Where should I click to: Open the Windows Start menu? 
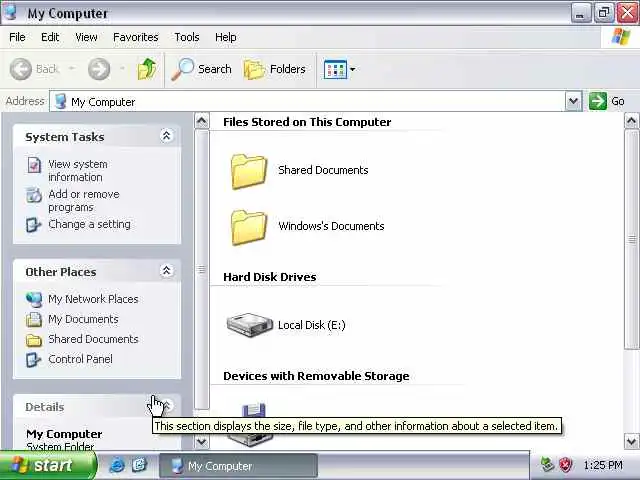click(48, 465)
